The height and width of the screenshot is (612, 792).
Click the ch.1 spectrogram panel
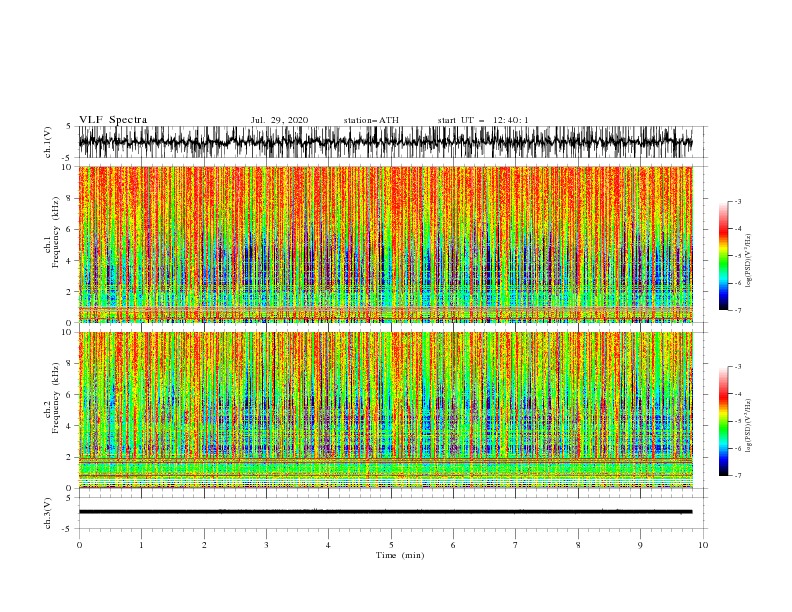pyautogui.click(x=386, y=244)
